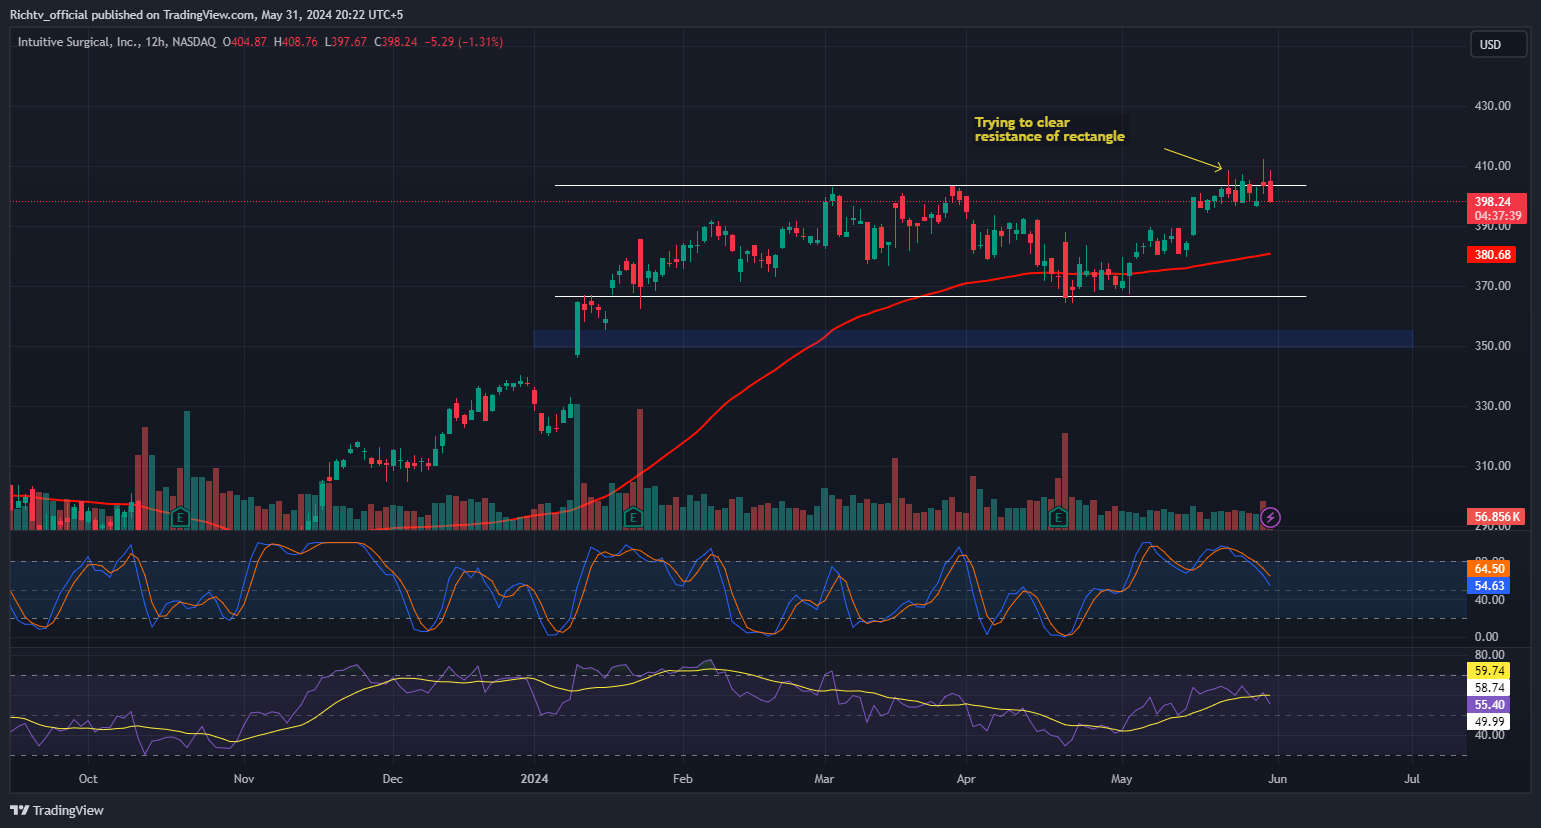
Task: Click the purple 55.40 RSI label
Action: pyautogui.click(x=1489, y=705)
